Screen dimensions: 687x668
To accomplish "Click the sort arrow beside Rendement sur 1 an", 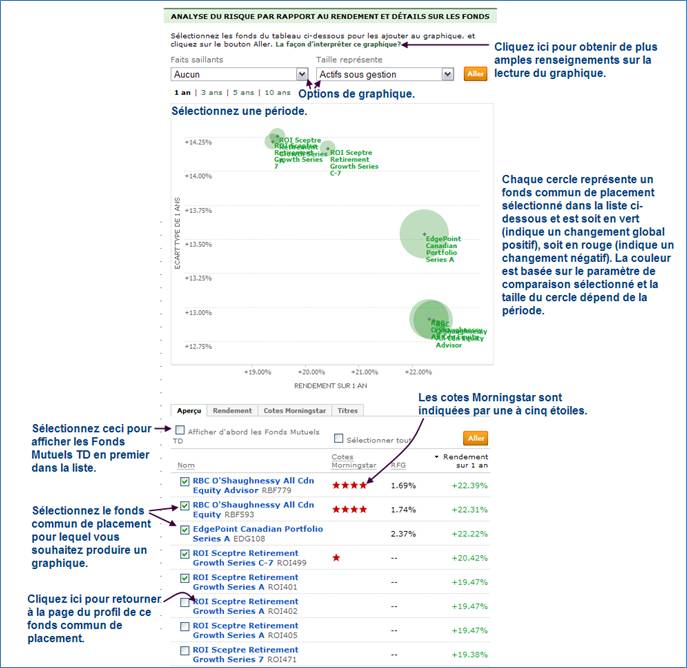I will pos(437,456).
